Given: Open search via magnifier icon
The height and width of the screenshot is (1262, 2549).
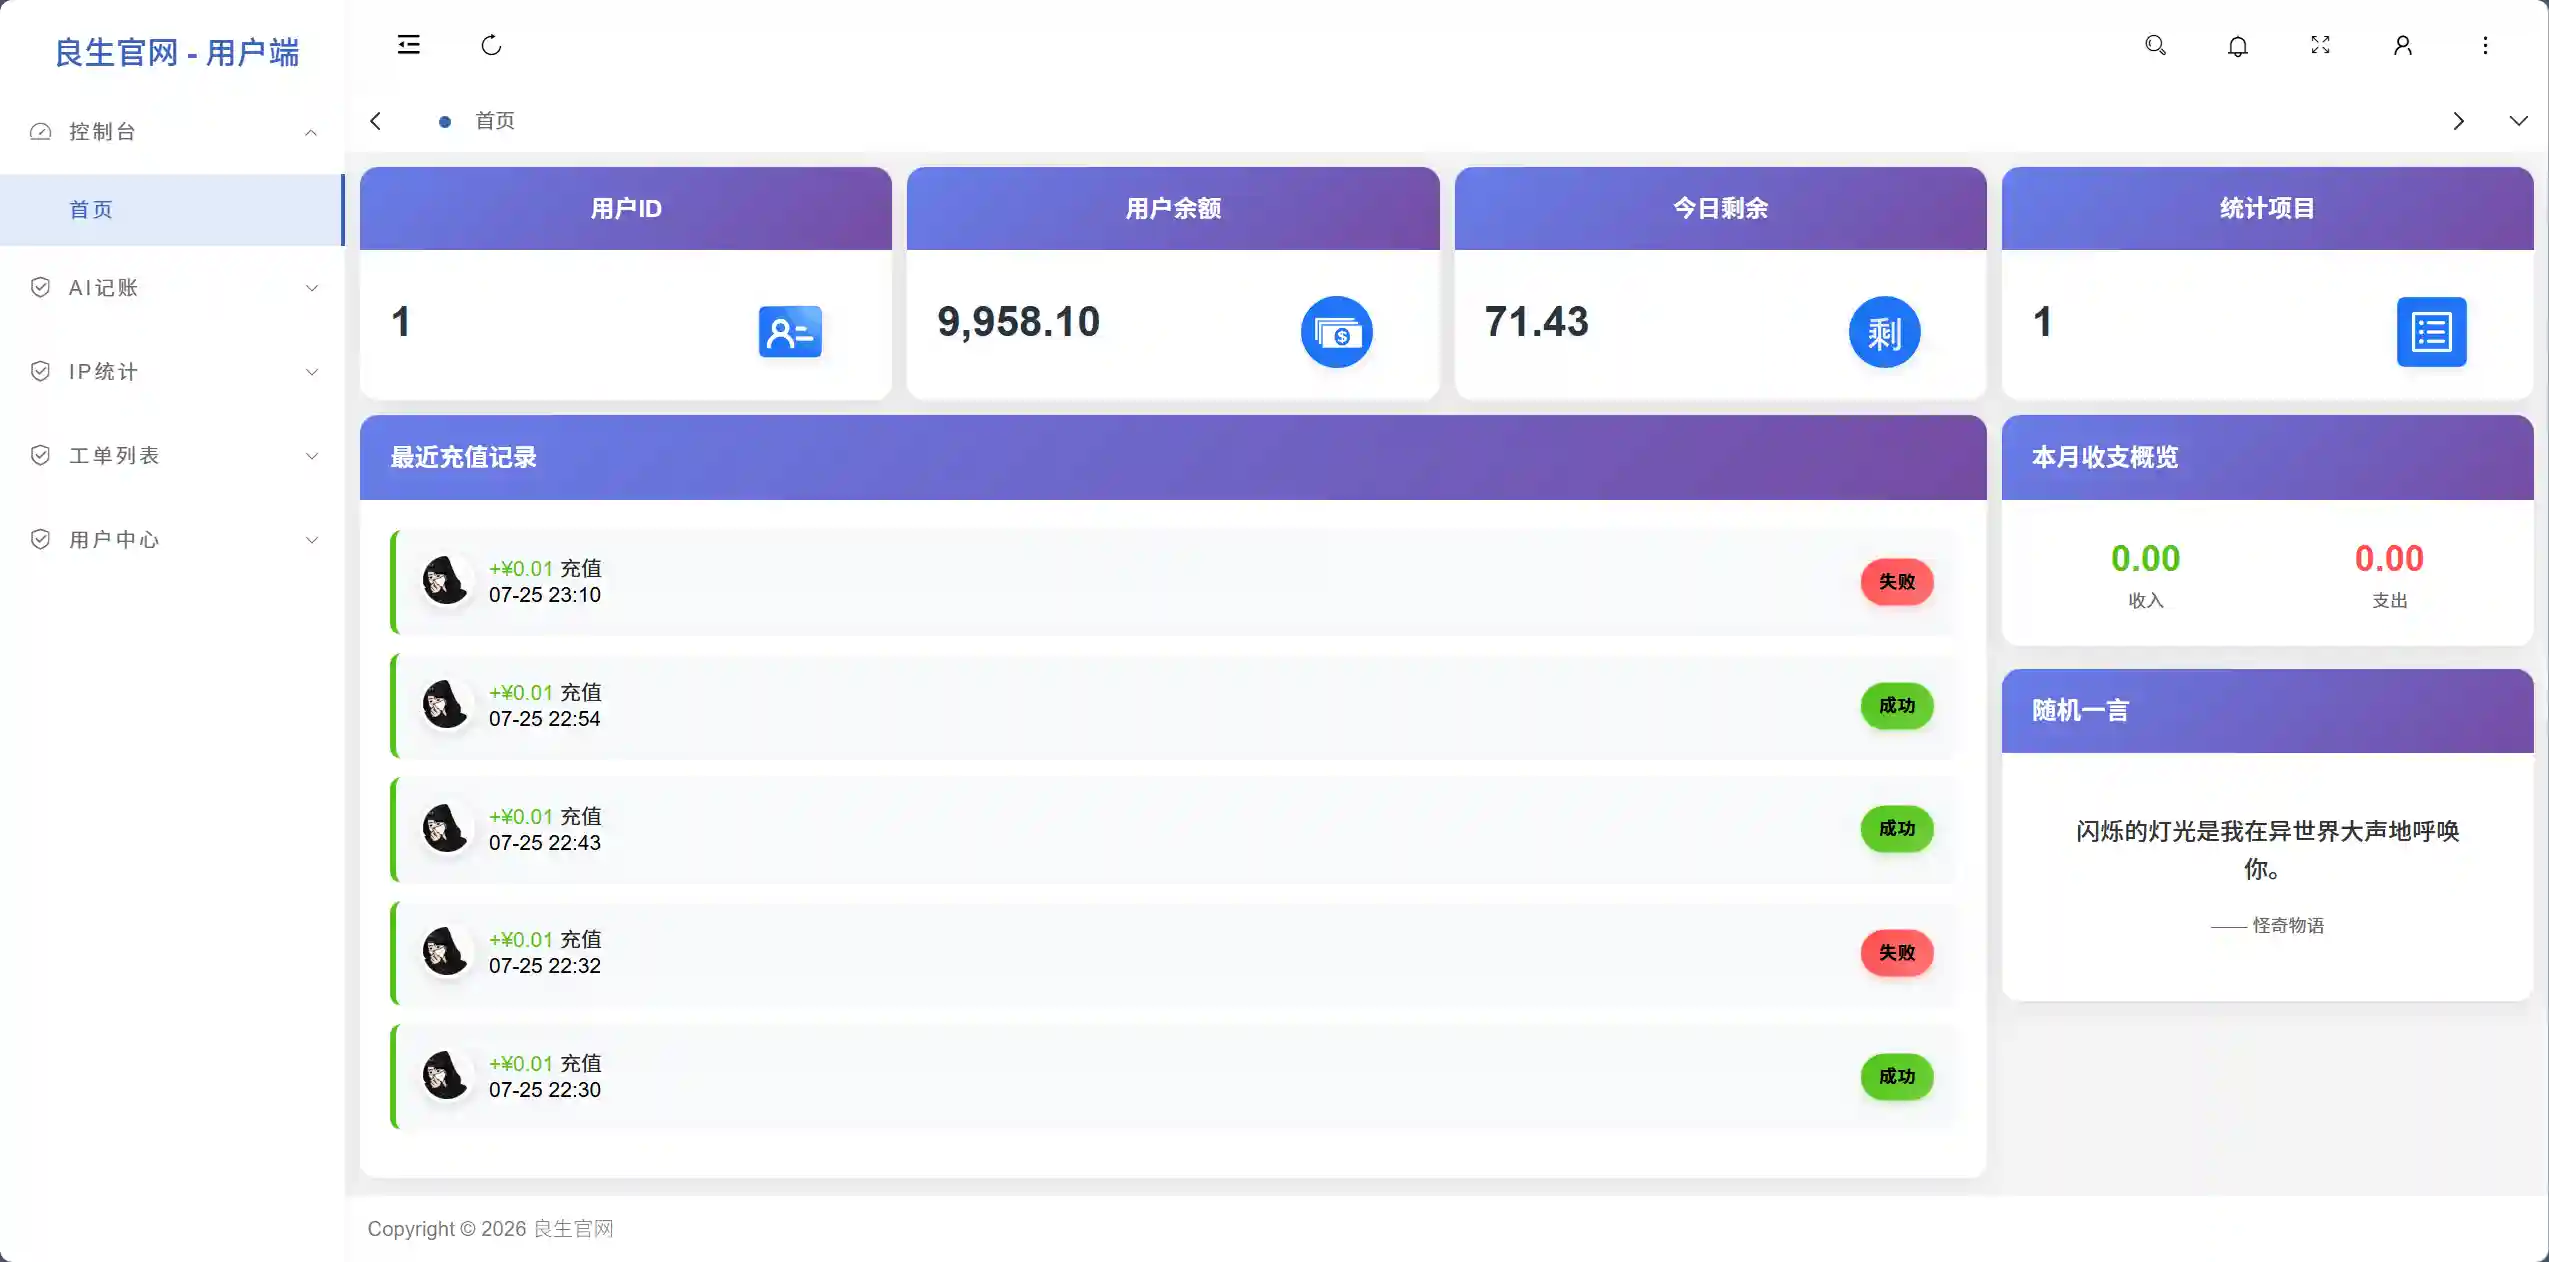Looking at the screenshot, I should coord(2155,45).
